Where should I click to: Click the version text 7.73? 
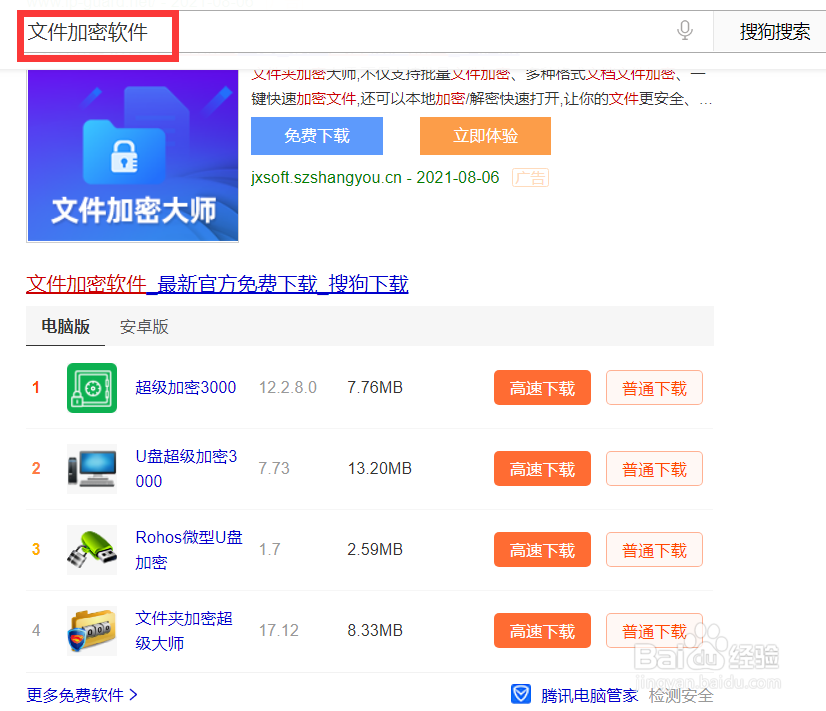[x=274, y=468]
